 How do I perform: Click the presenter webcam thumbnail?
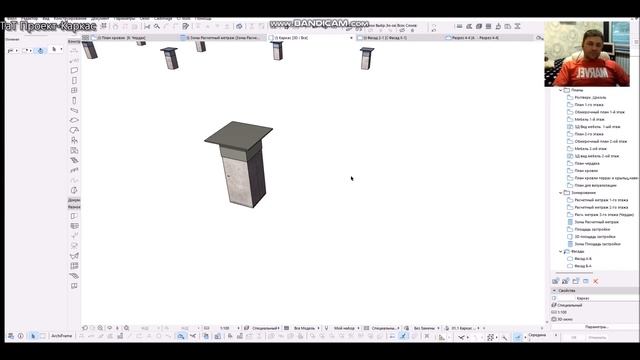click(x=587, y=53)
